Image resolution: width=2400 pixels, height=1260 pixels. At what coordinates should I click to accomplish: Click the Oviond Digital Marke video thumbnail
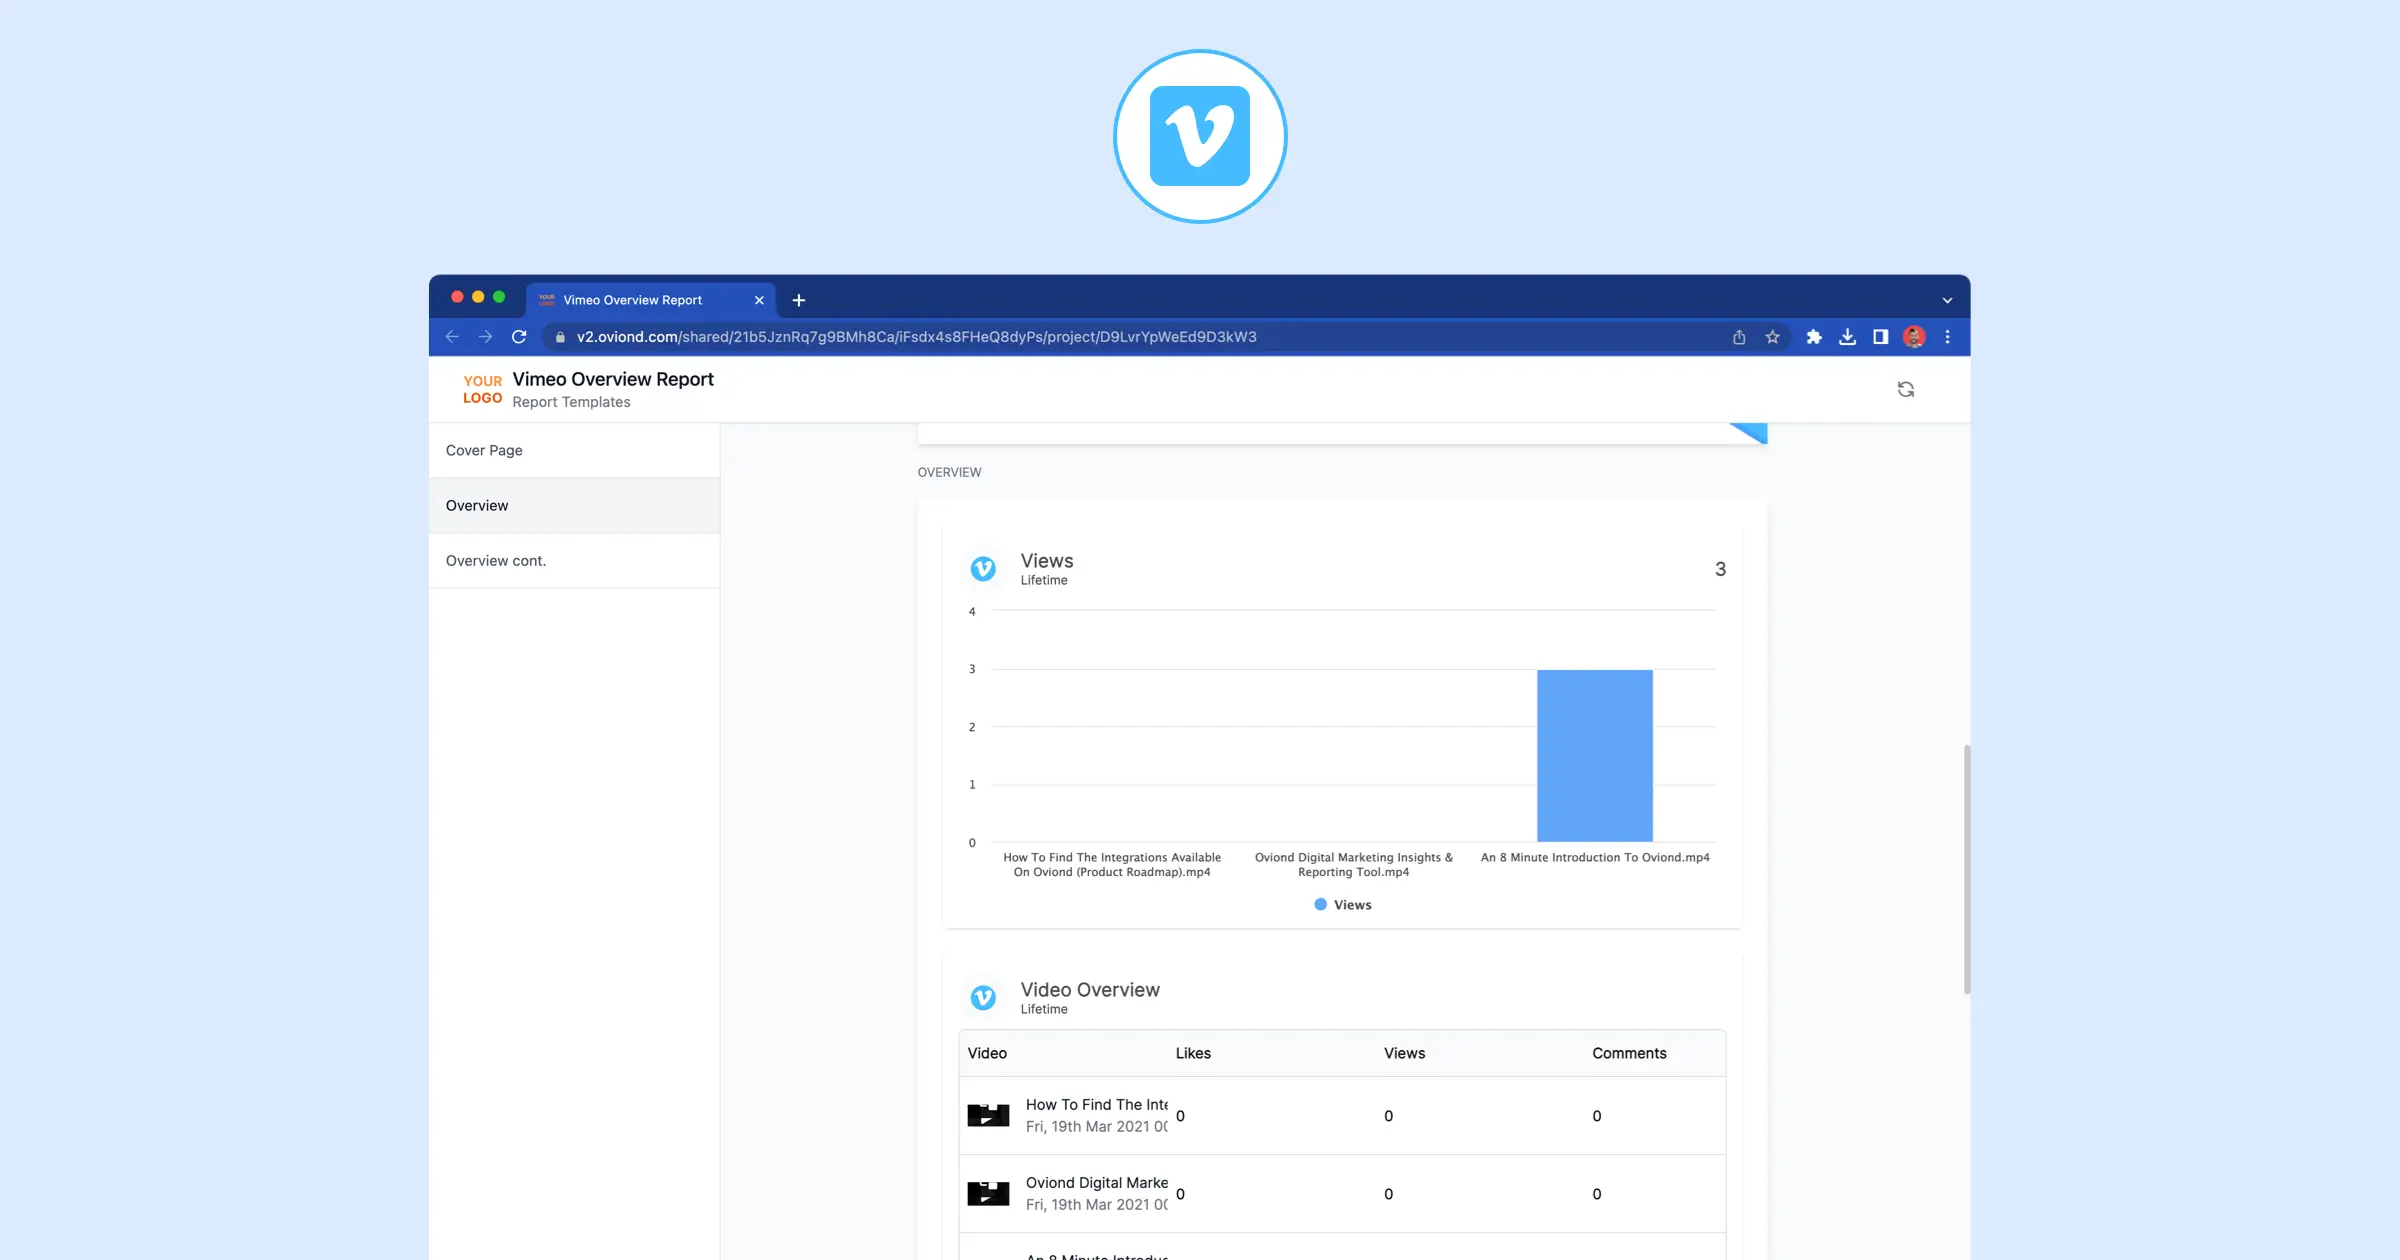pyautogui.click(x=988, y=1193)
